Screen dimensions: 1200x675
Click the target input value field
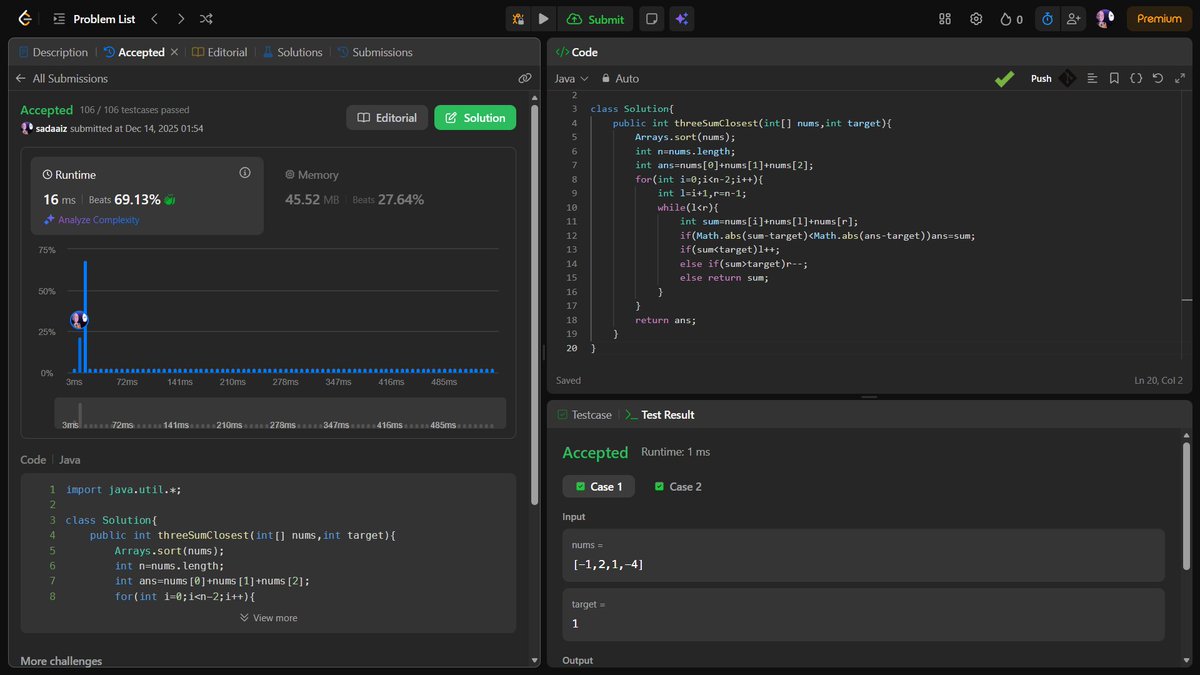[863, 614]
